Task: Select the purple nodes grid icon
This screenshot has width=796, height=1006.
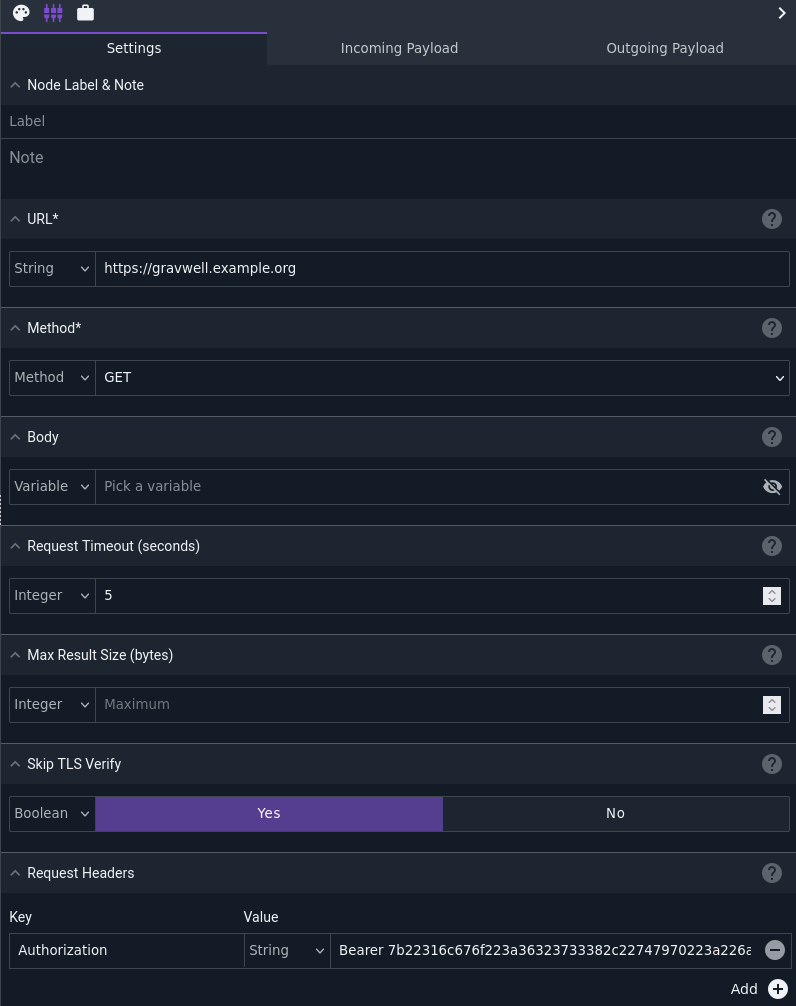Action: pyautogui.click(x=53, y=13)
